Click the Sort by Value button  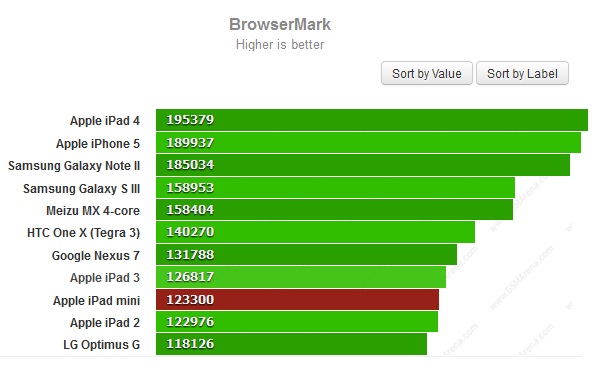426,73
